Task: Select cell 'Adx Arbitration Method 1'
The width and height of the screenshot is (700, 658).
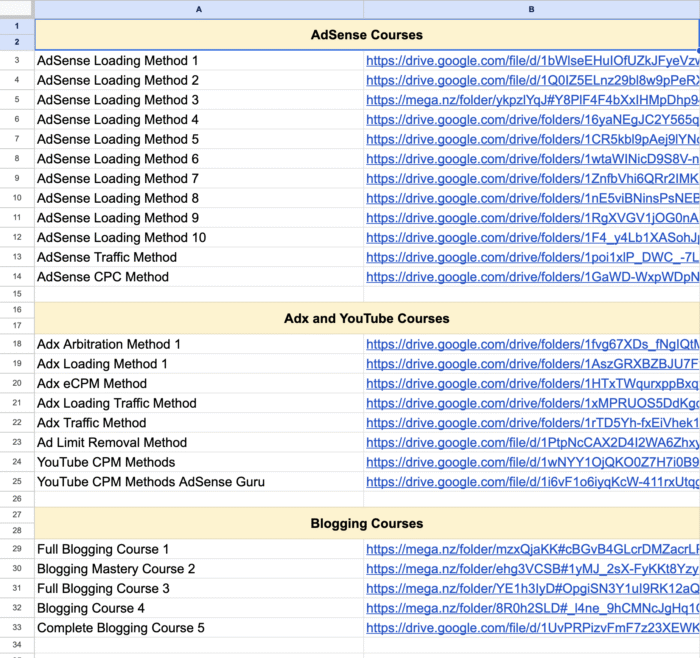Action: (199, 344)
